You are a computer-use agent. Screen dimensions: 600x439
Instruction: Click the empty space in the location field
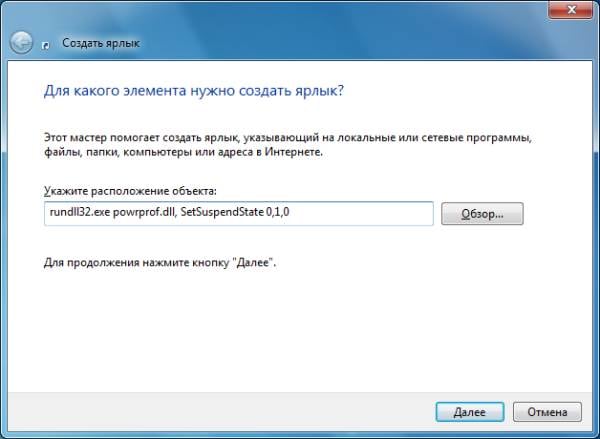pyautogui.click(x=370, y=214)
